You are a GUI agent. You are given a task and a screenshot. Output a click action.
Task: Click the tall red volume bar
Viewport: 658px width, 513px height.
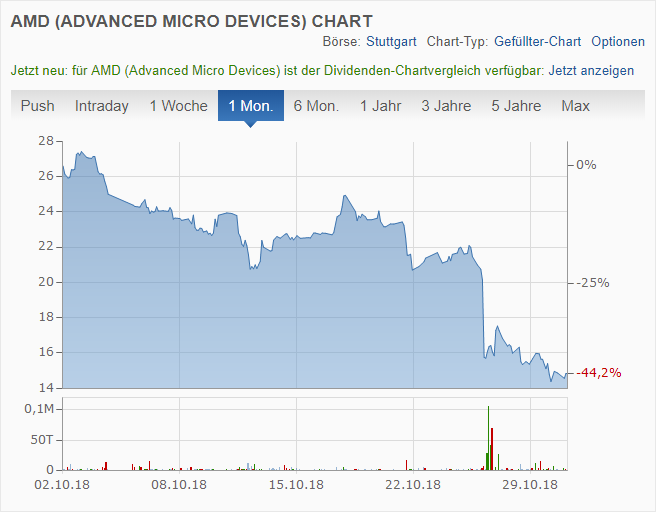click(492, 449)
